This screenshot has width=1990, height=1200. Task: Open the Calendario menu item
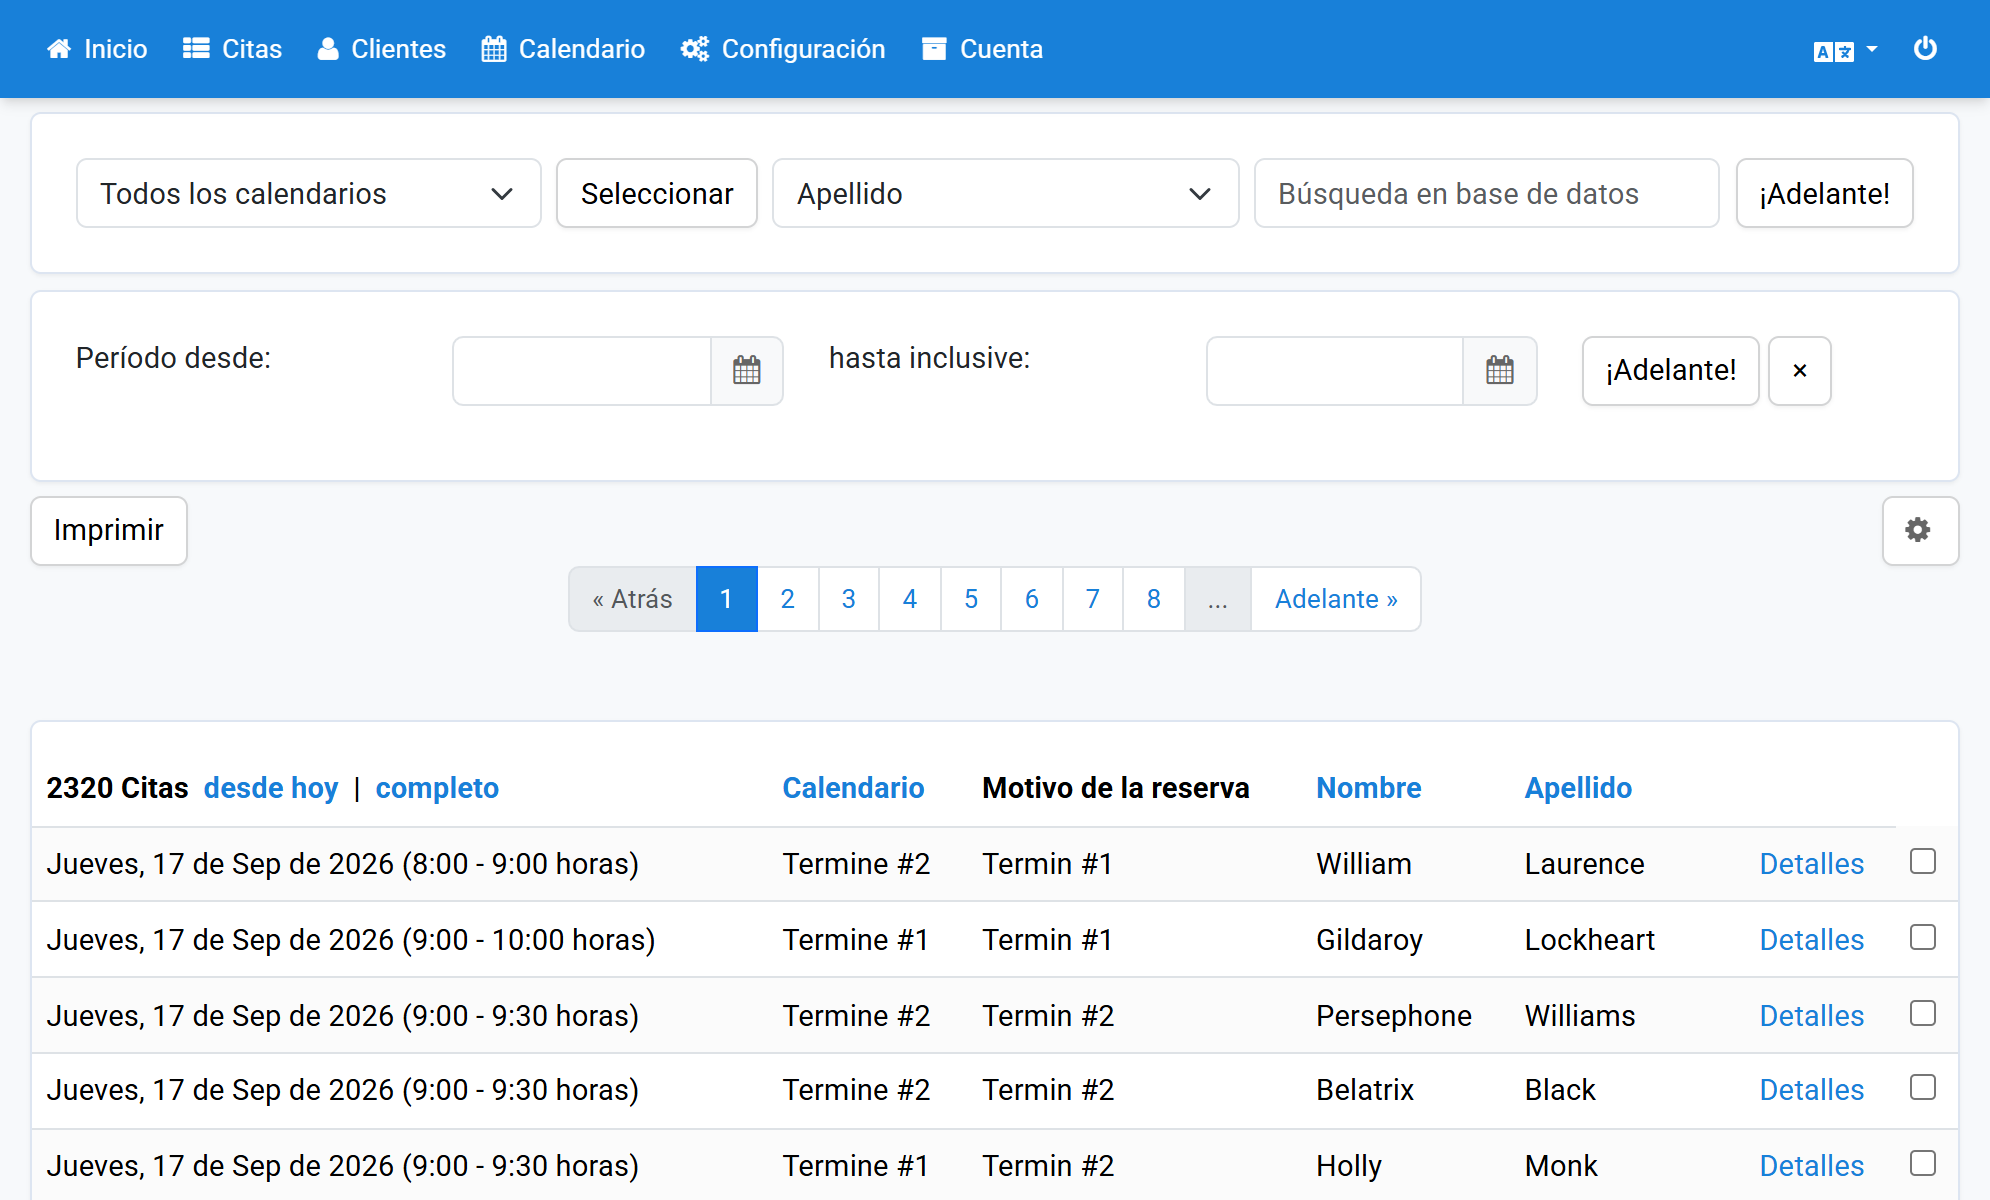(x=564, y=49)
